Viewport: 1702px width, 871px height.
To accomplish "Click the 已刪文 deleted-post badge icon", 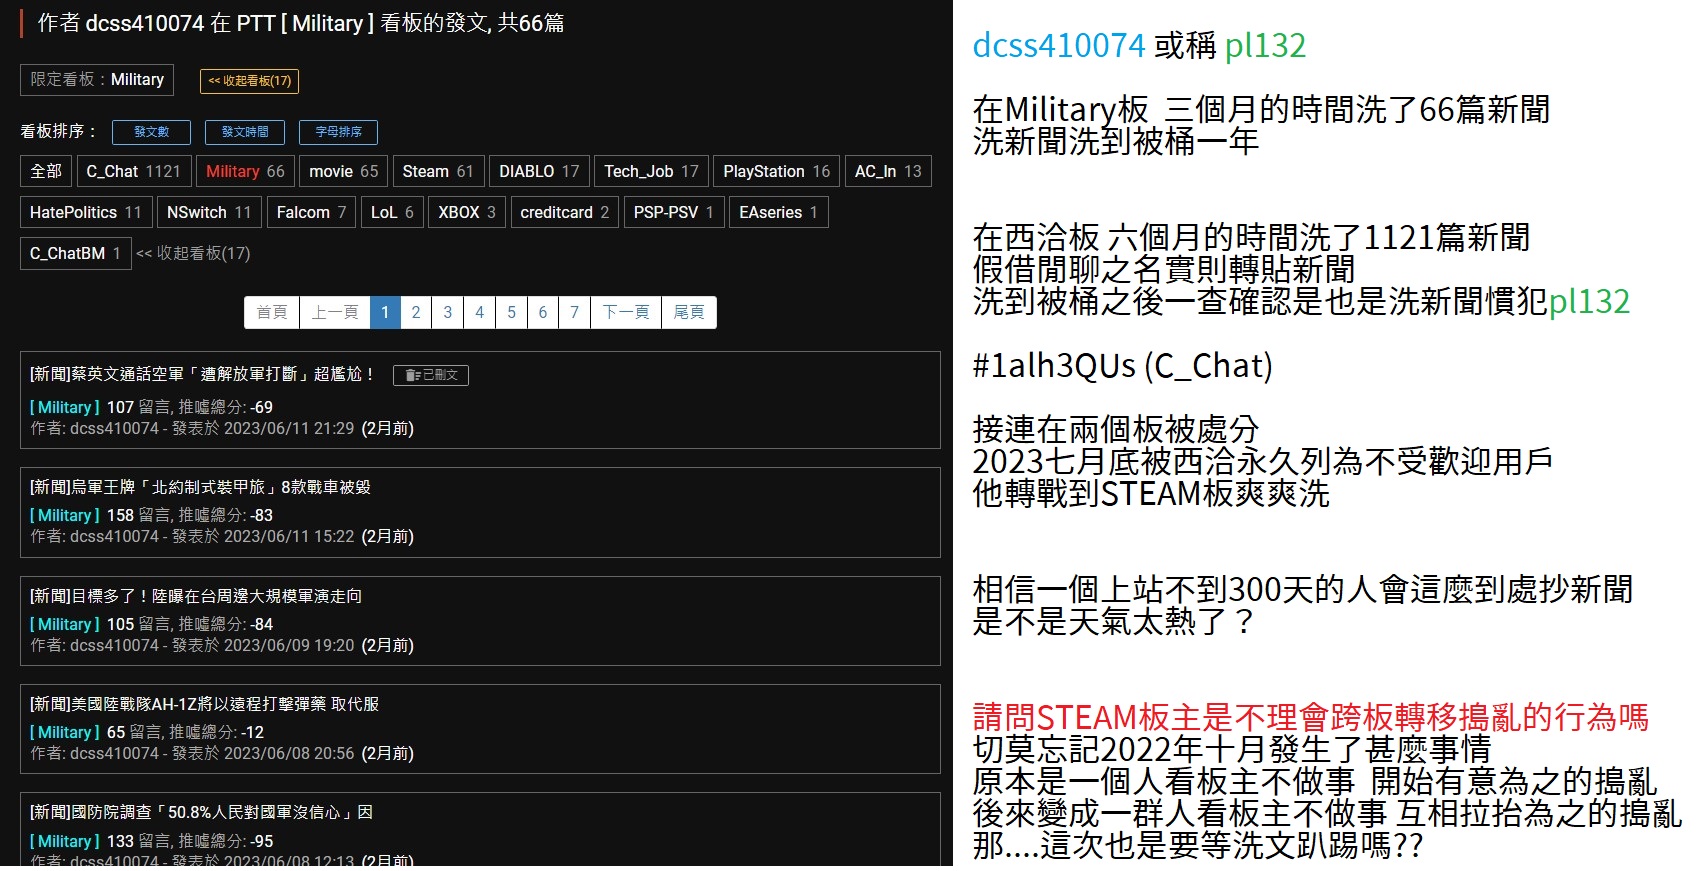I will (x=431, y=375).
